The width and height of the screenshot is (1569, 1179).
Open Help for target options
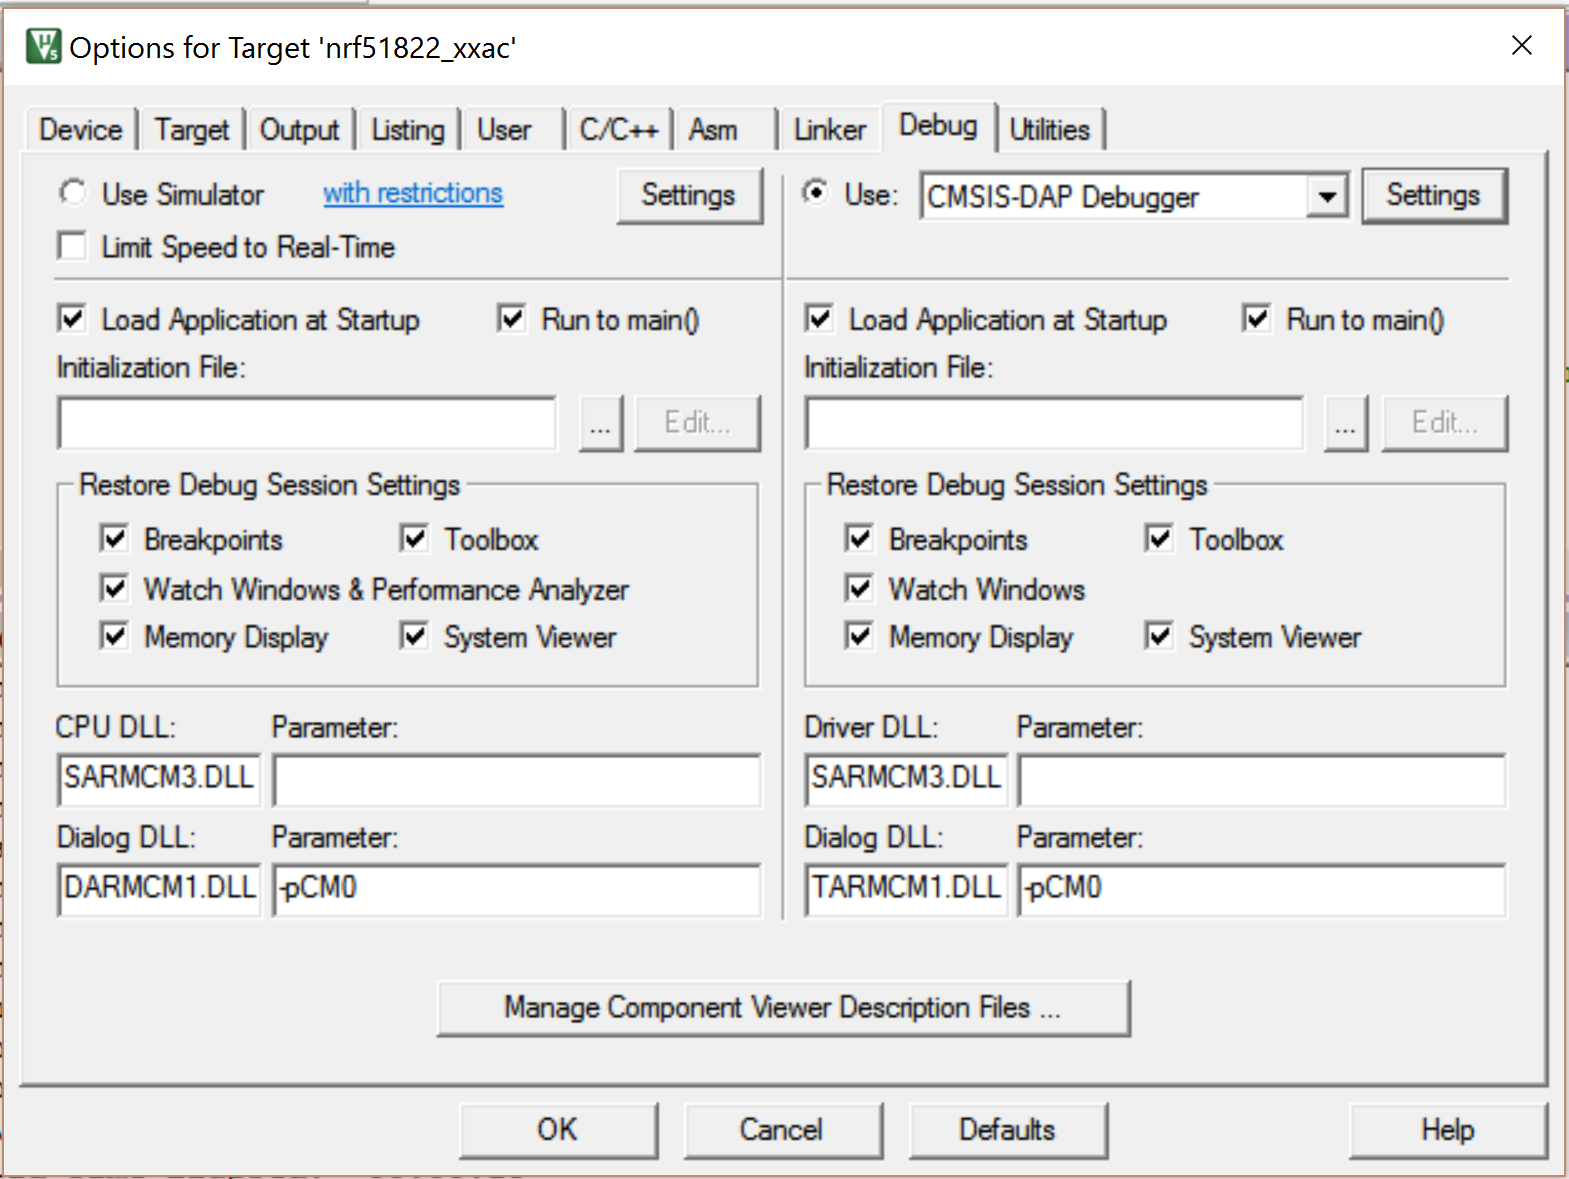point(1448,1130)
